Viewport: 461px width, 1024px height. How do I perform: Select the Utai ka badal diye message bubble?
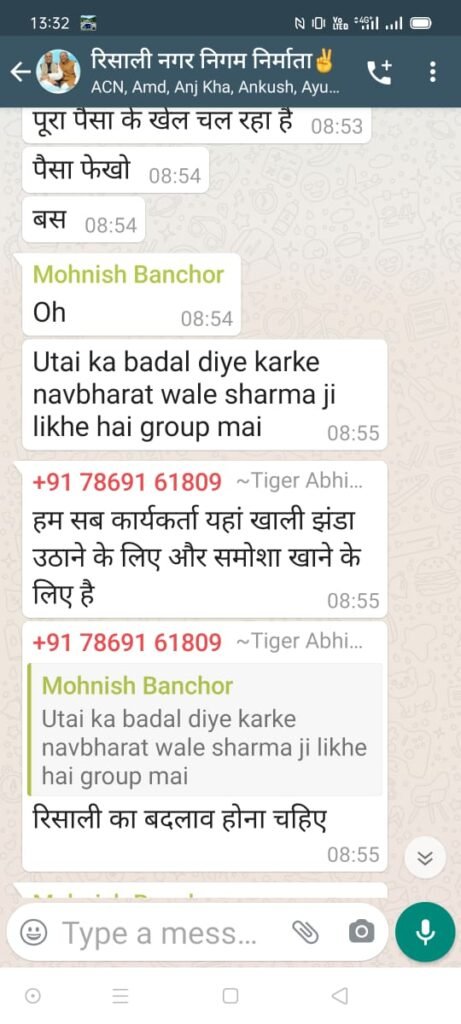(204, 394)
